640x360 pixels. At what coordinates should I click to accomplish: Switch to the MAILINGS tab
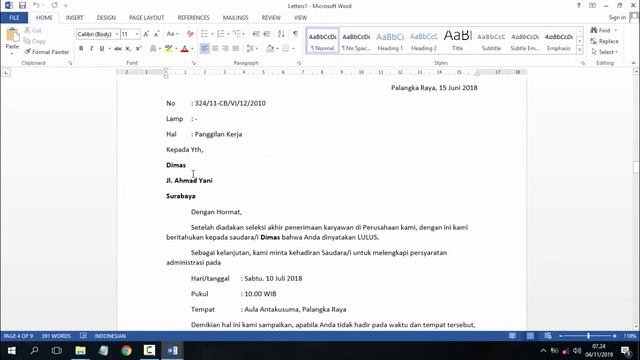pos(236,18)
